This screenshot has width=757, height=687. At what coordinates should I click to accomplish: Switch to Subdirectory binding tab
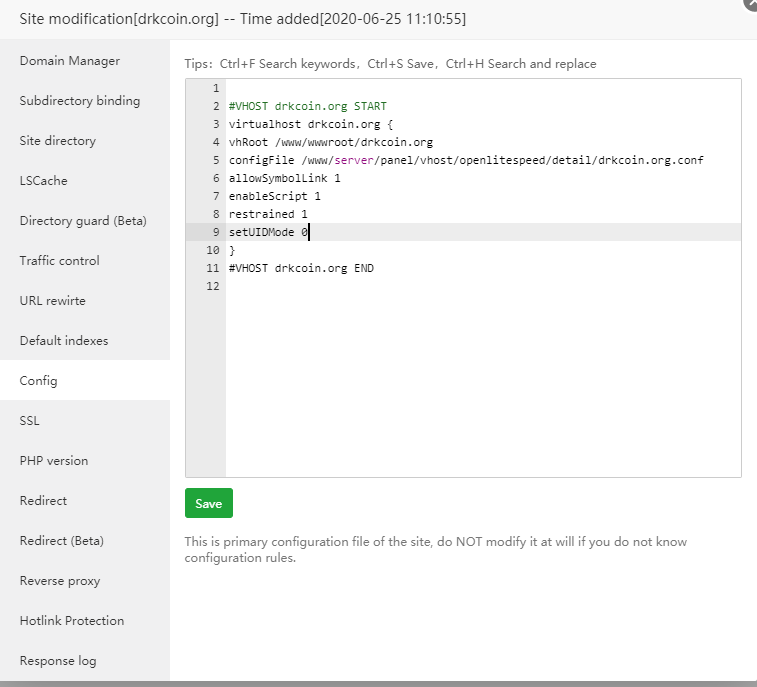tap(80, 101)
